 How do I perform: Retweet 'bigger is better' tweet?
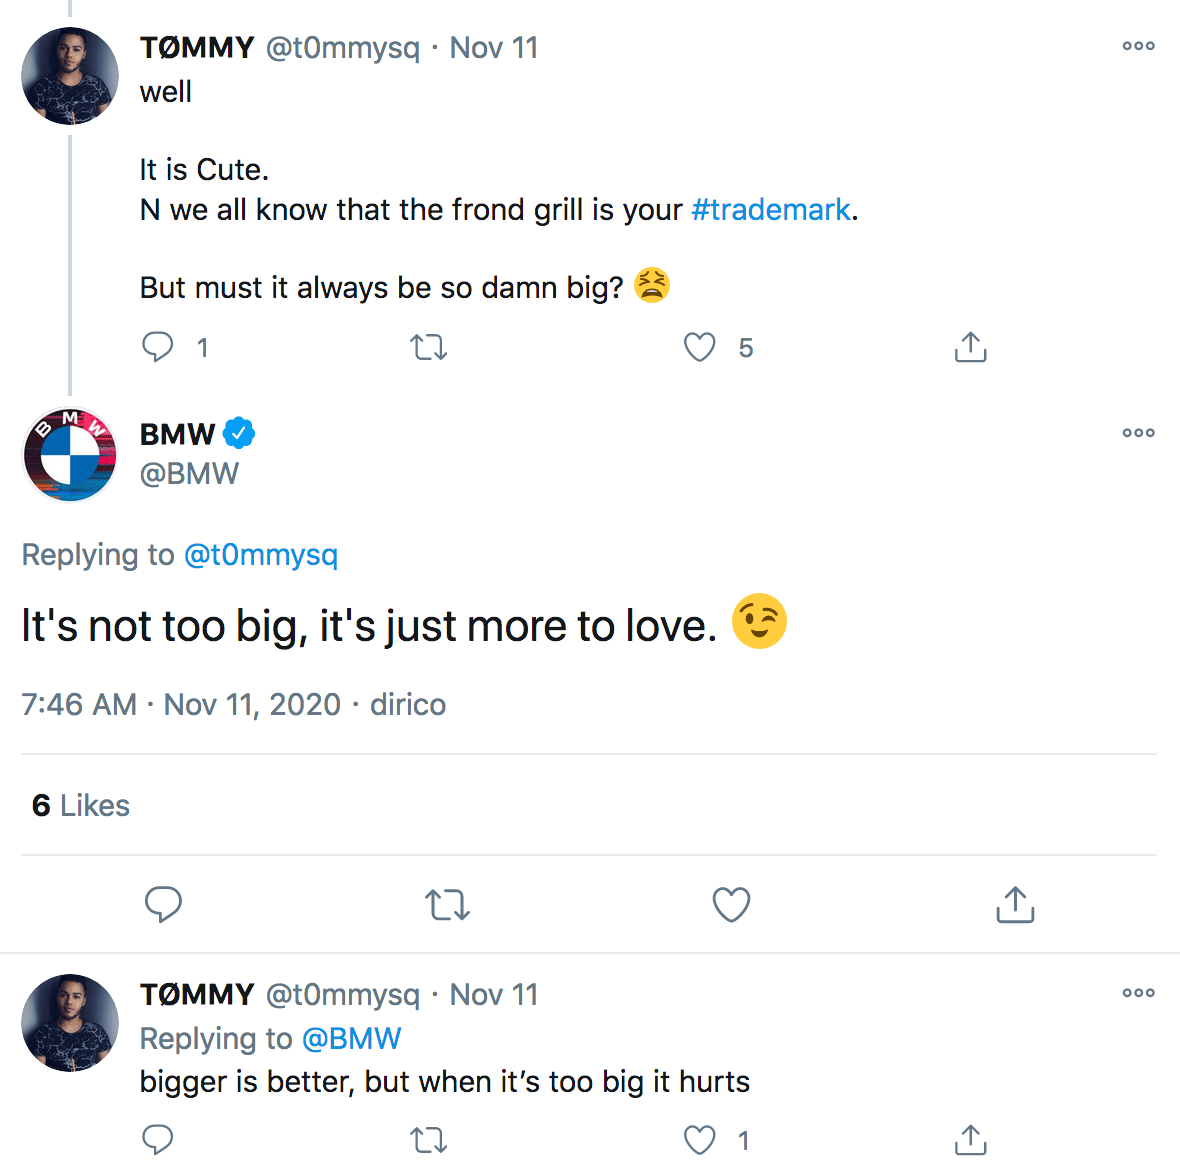tap(429, 1140)
